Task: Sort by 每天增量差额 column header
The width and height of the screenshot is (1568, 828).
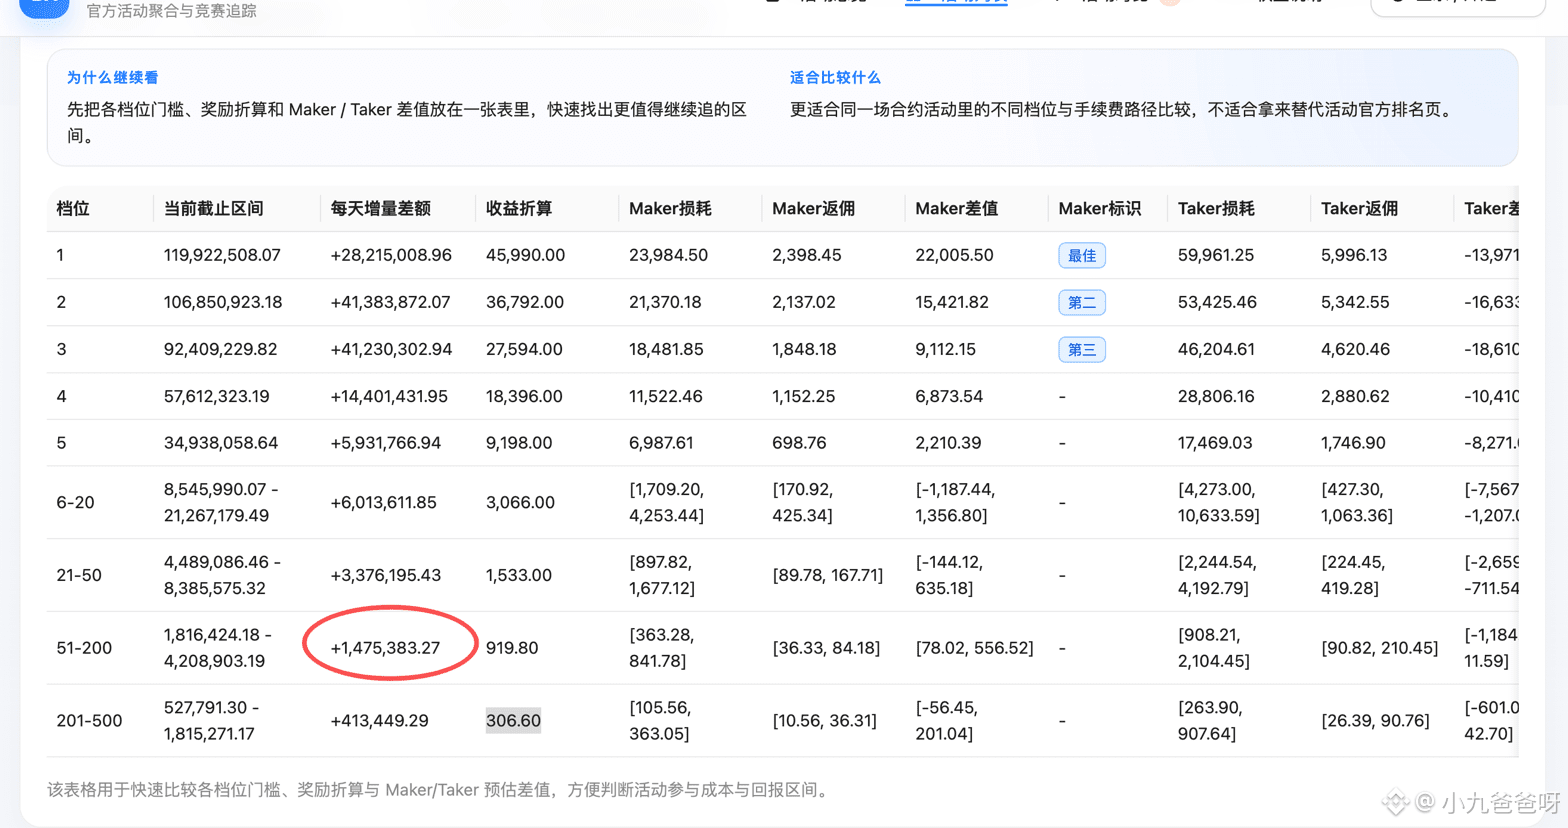Action: tap(381, 208)
